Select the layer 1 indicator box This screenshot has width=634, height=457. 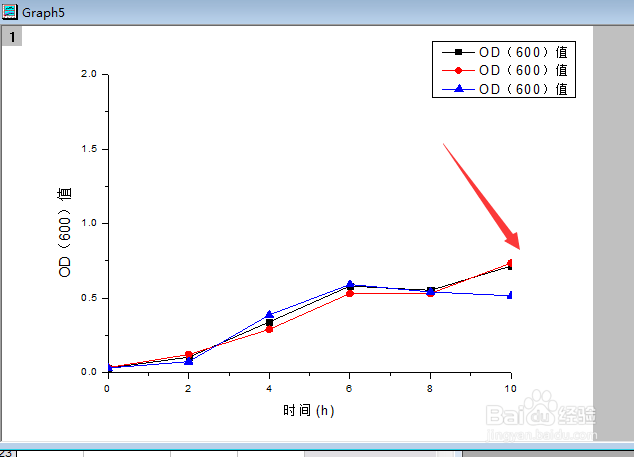[12, 37]
